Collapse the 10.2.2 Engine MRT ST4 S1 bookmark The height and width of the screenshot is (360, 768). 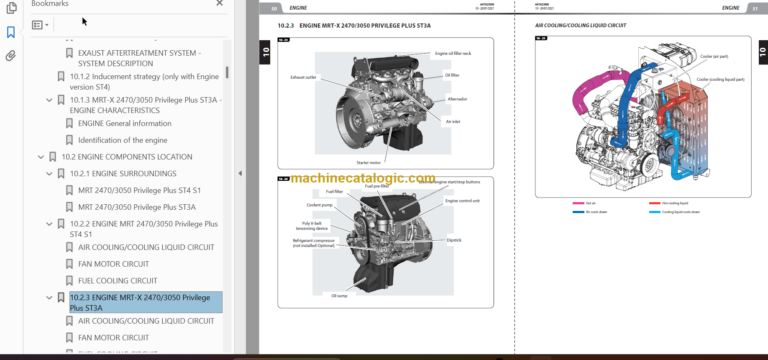pos(49,224)
